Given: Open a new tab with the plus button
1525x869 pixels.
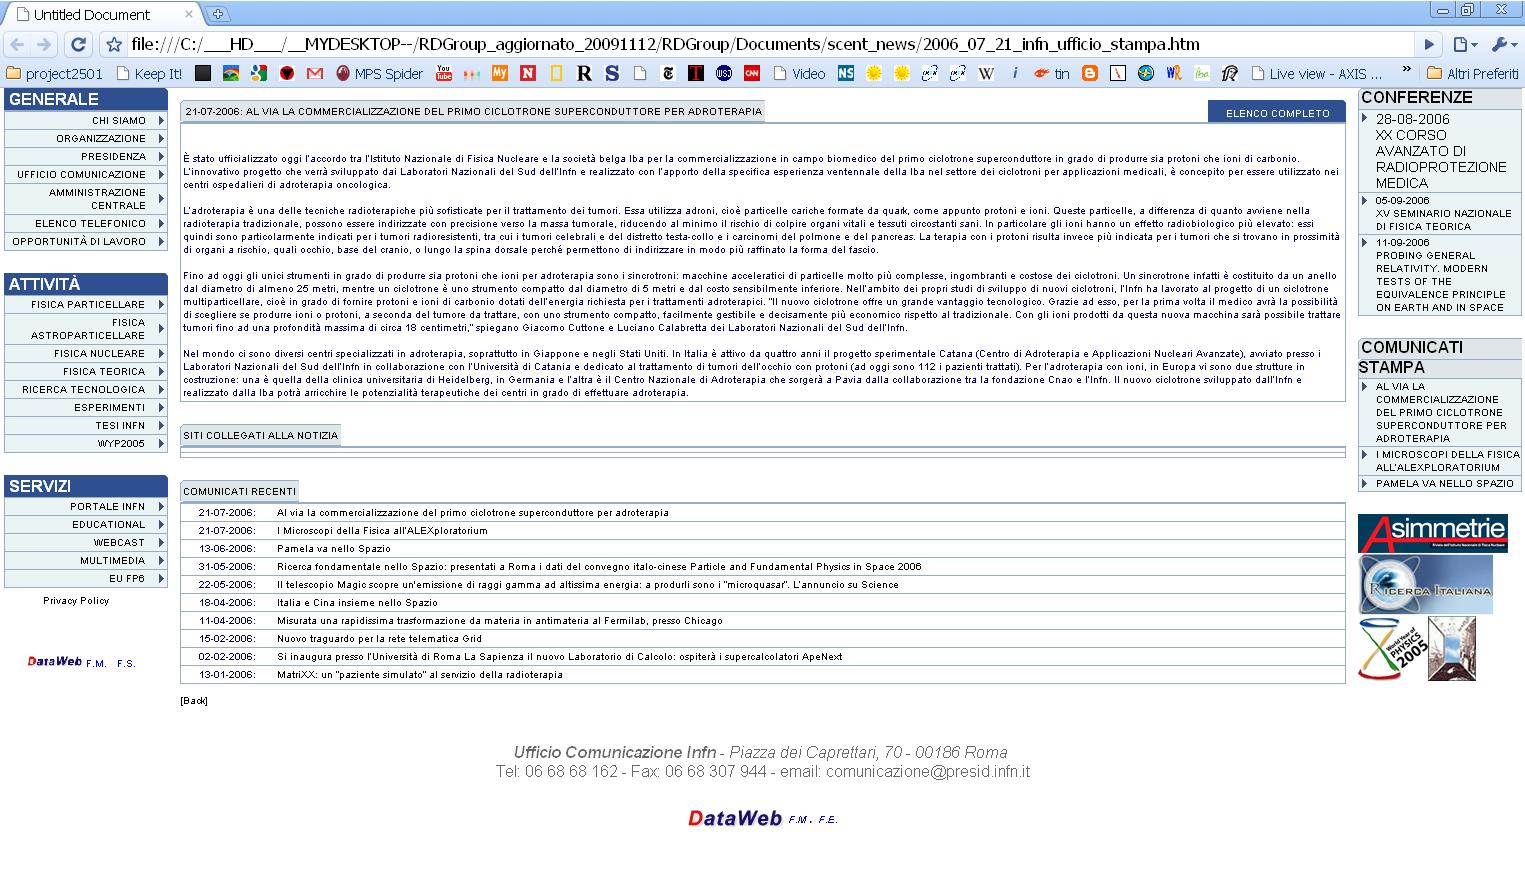Looking at the screenshot, I should tap(218, 14).
